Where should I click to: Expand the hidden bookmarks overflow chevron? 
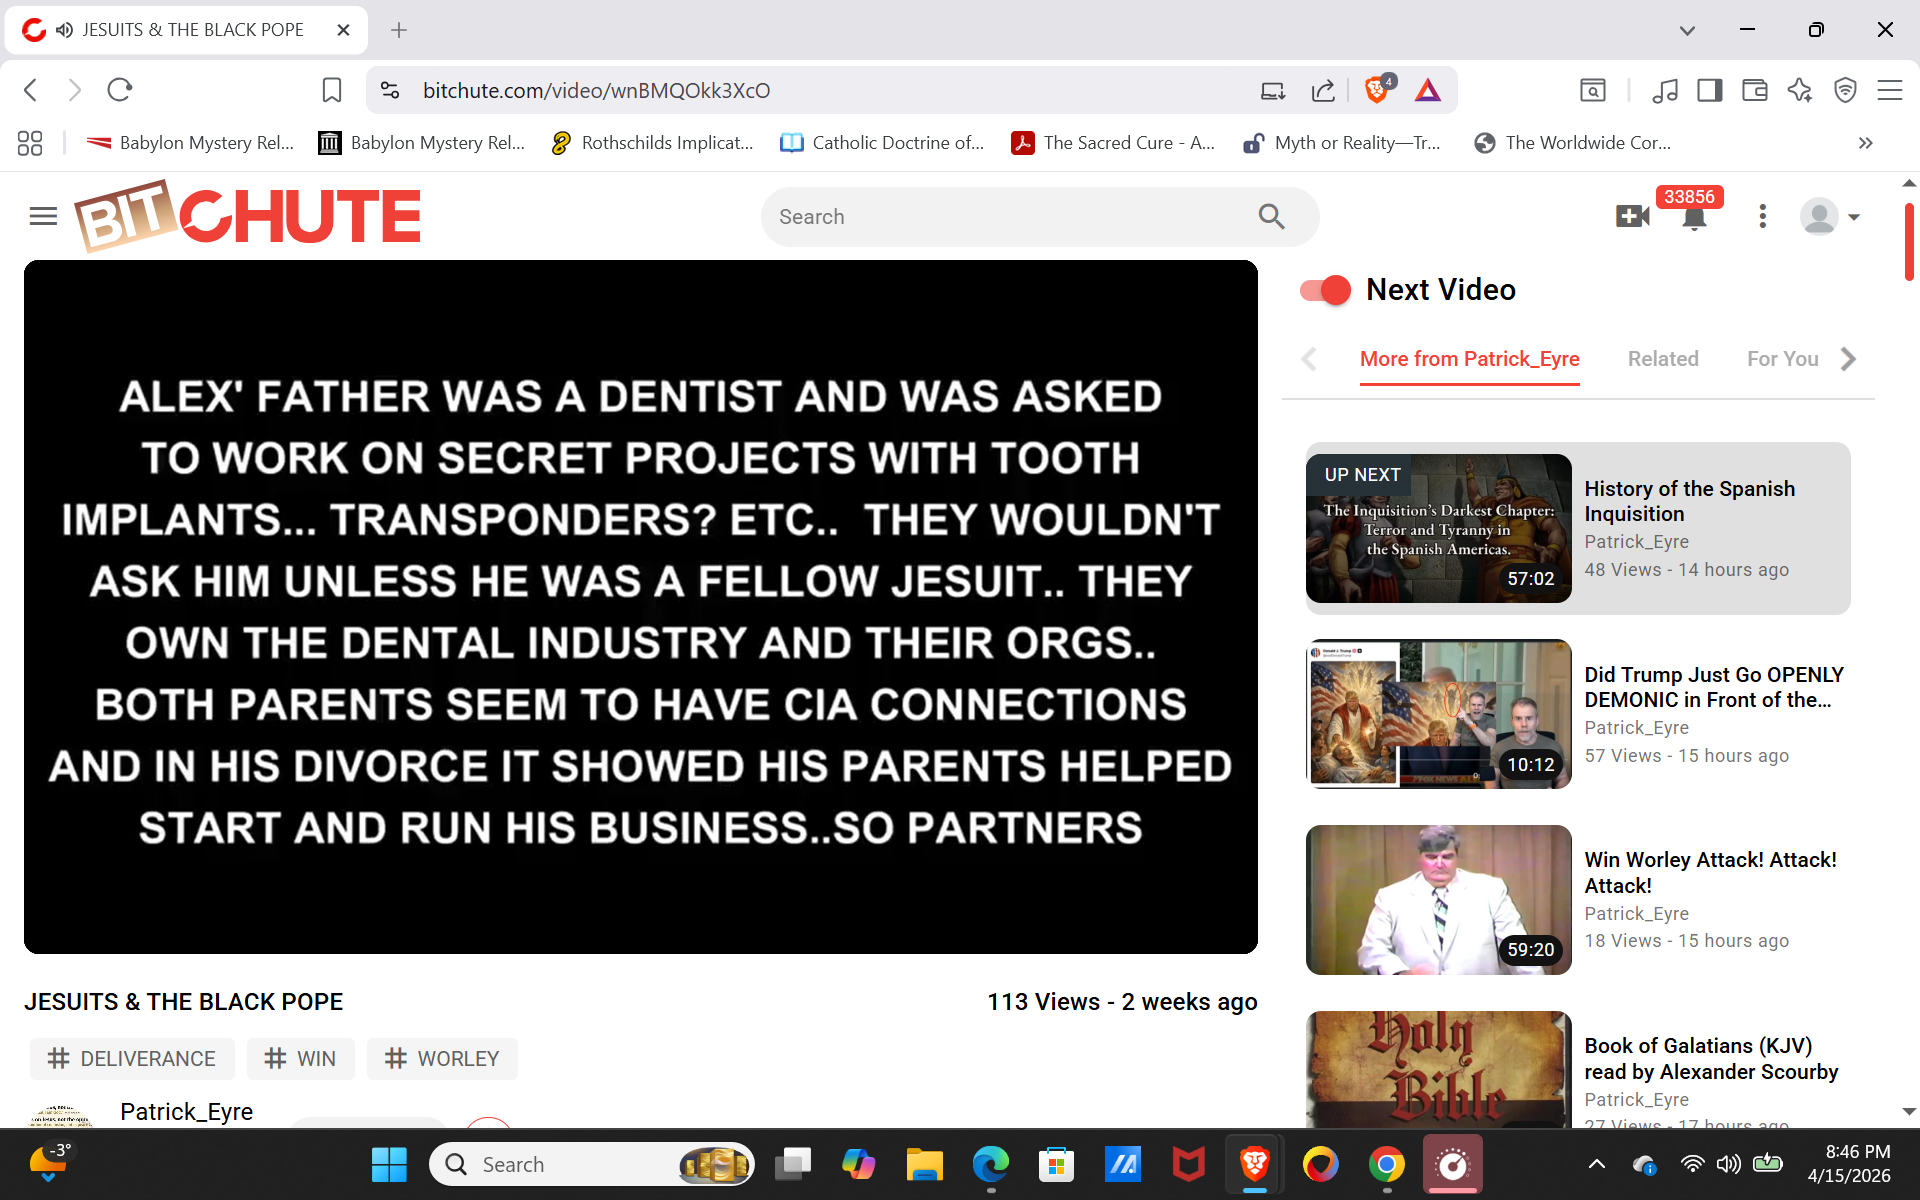click(x=1865, y=143)
